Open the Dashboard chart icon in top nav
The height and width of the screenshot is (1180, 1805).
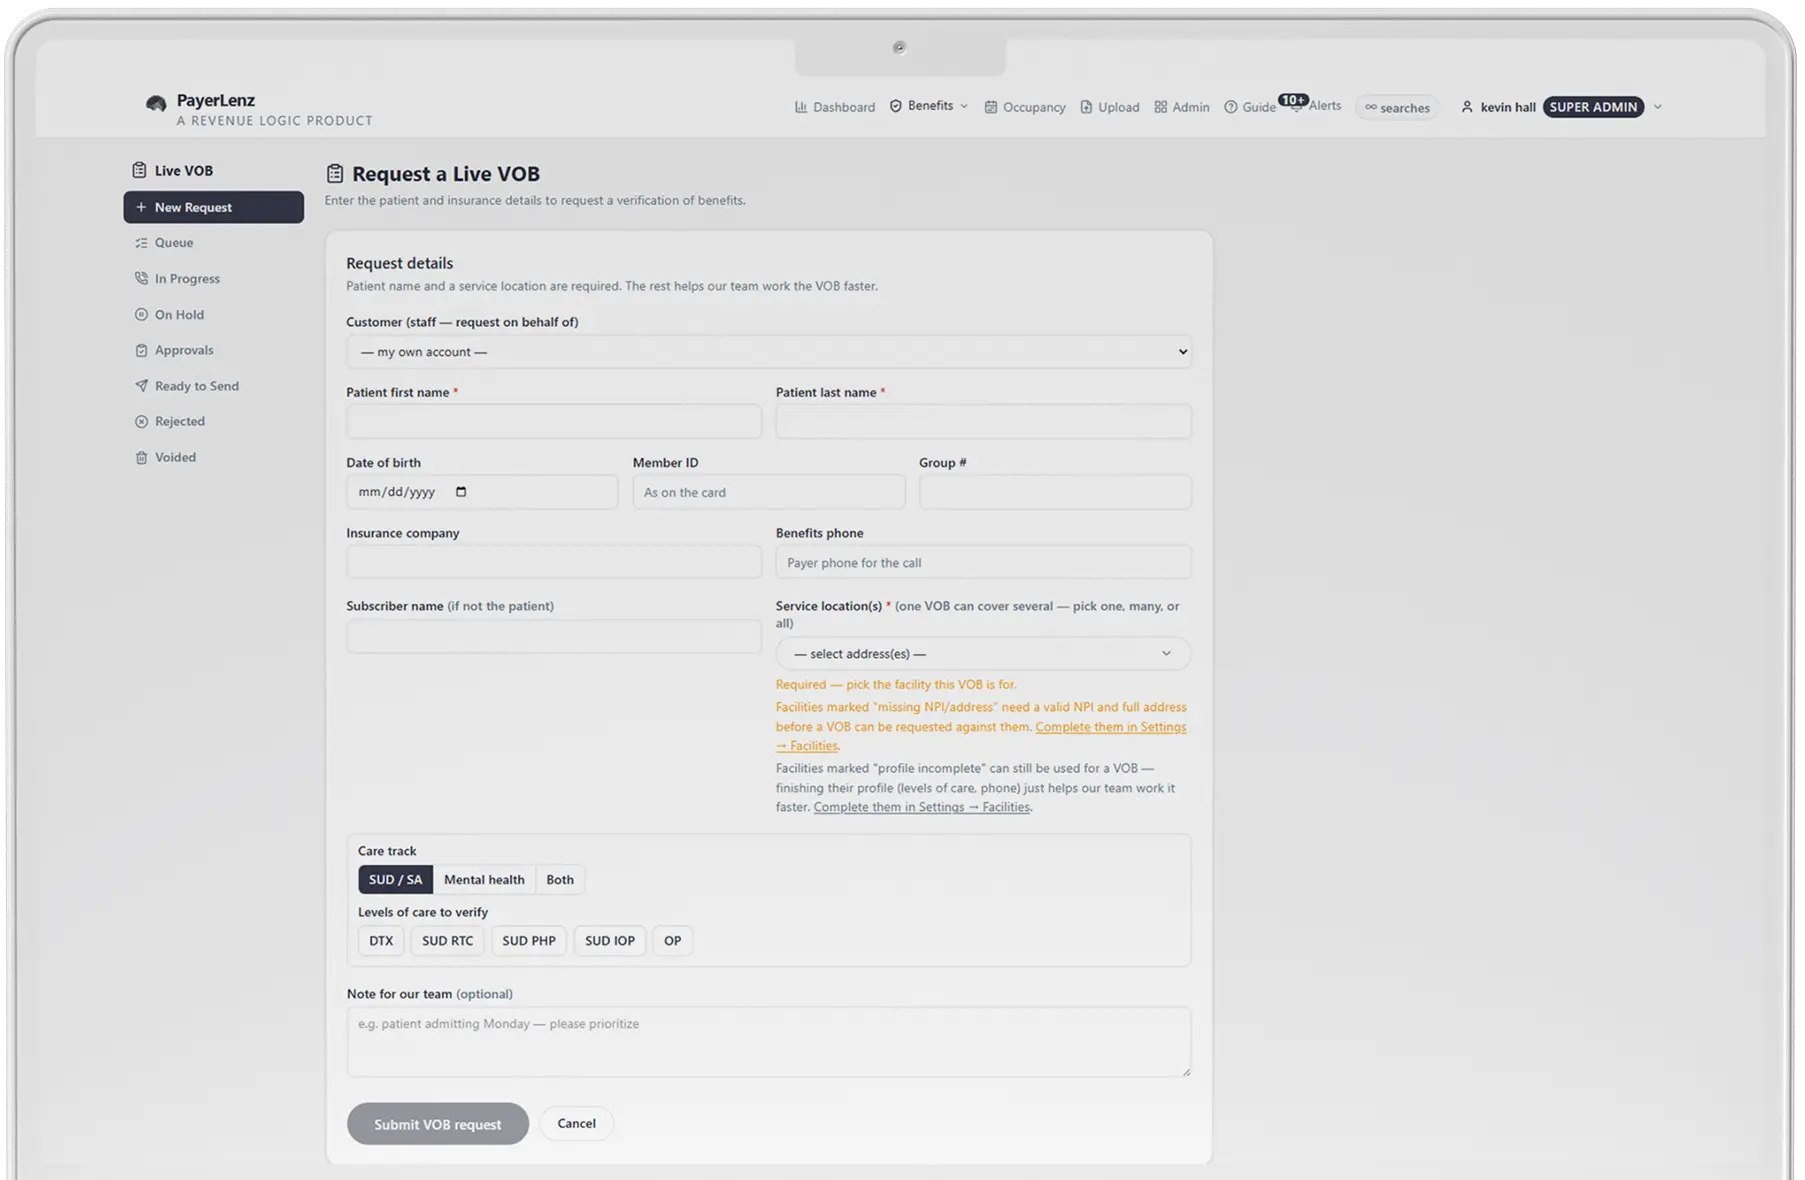coord(801,107)
